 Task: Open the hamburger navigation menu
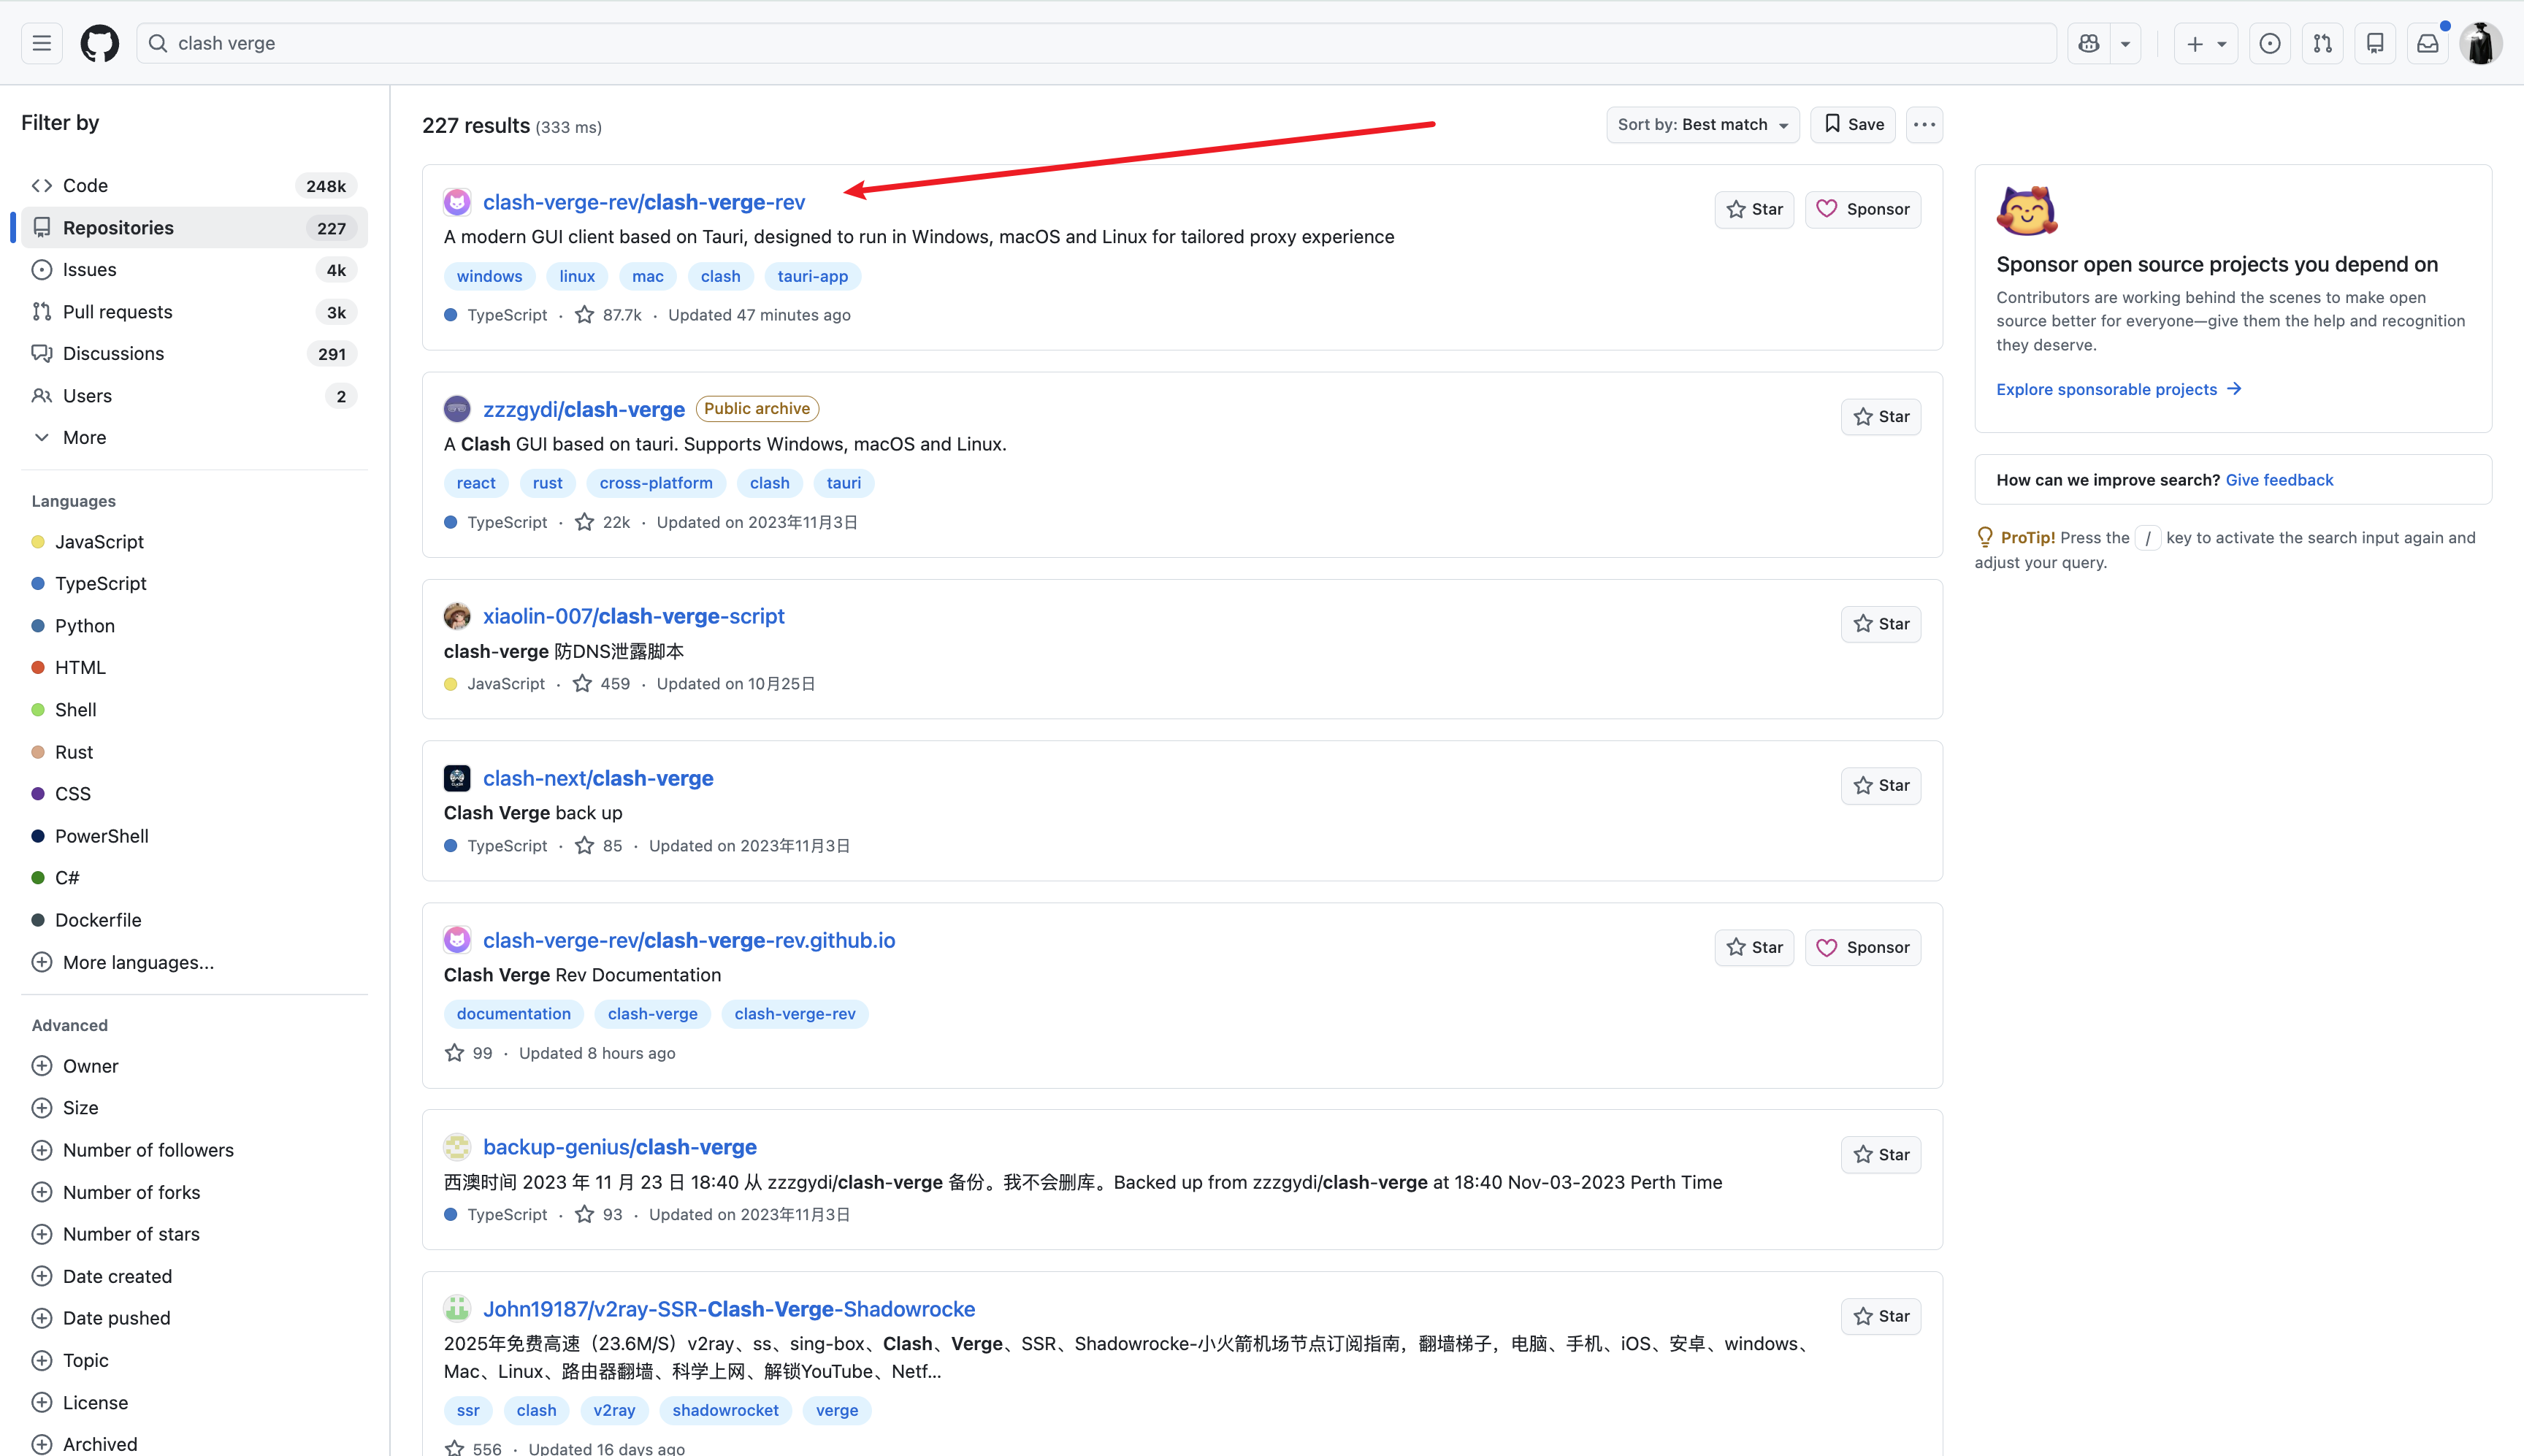pos(41,43)
